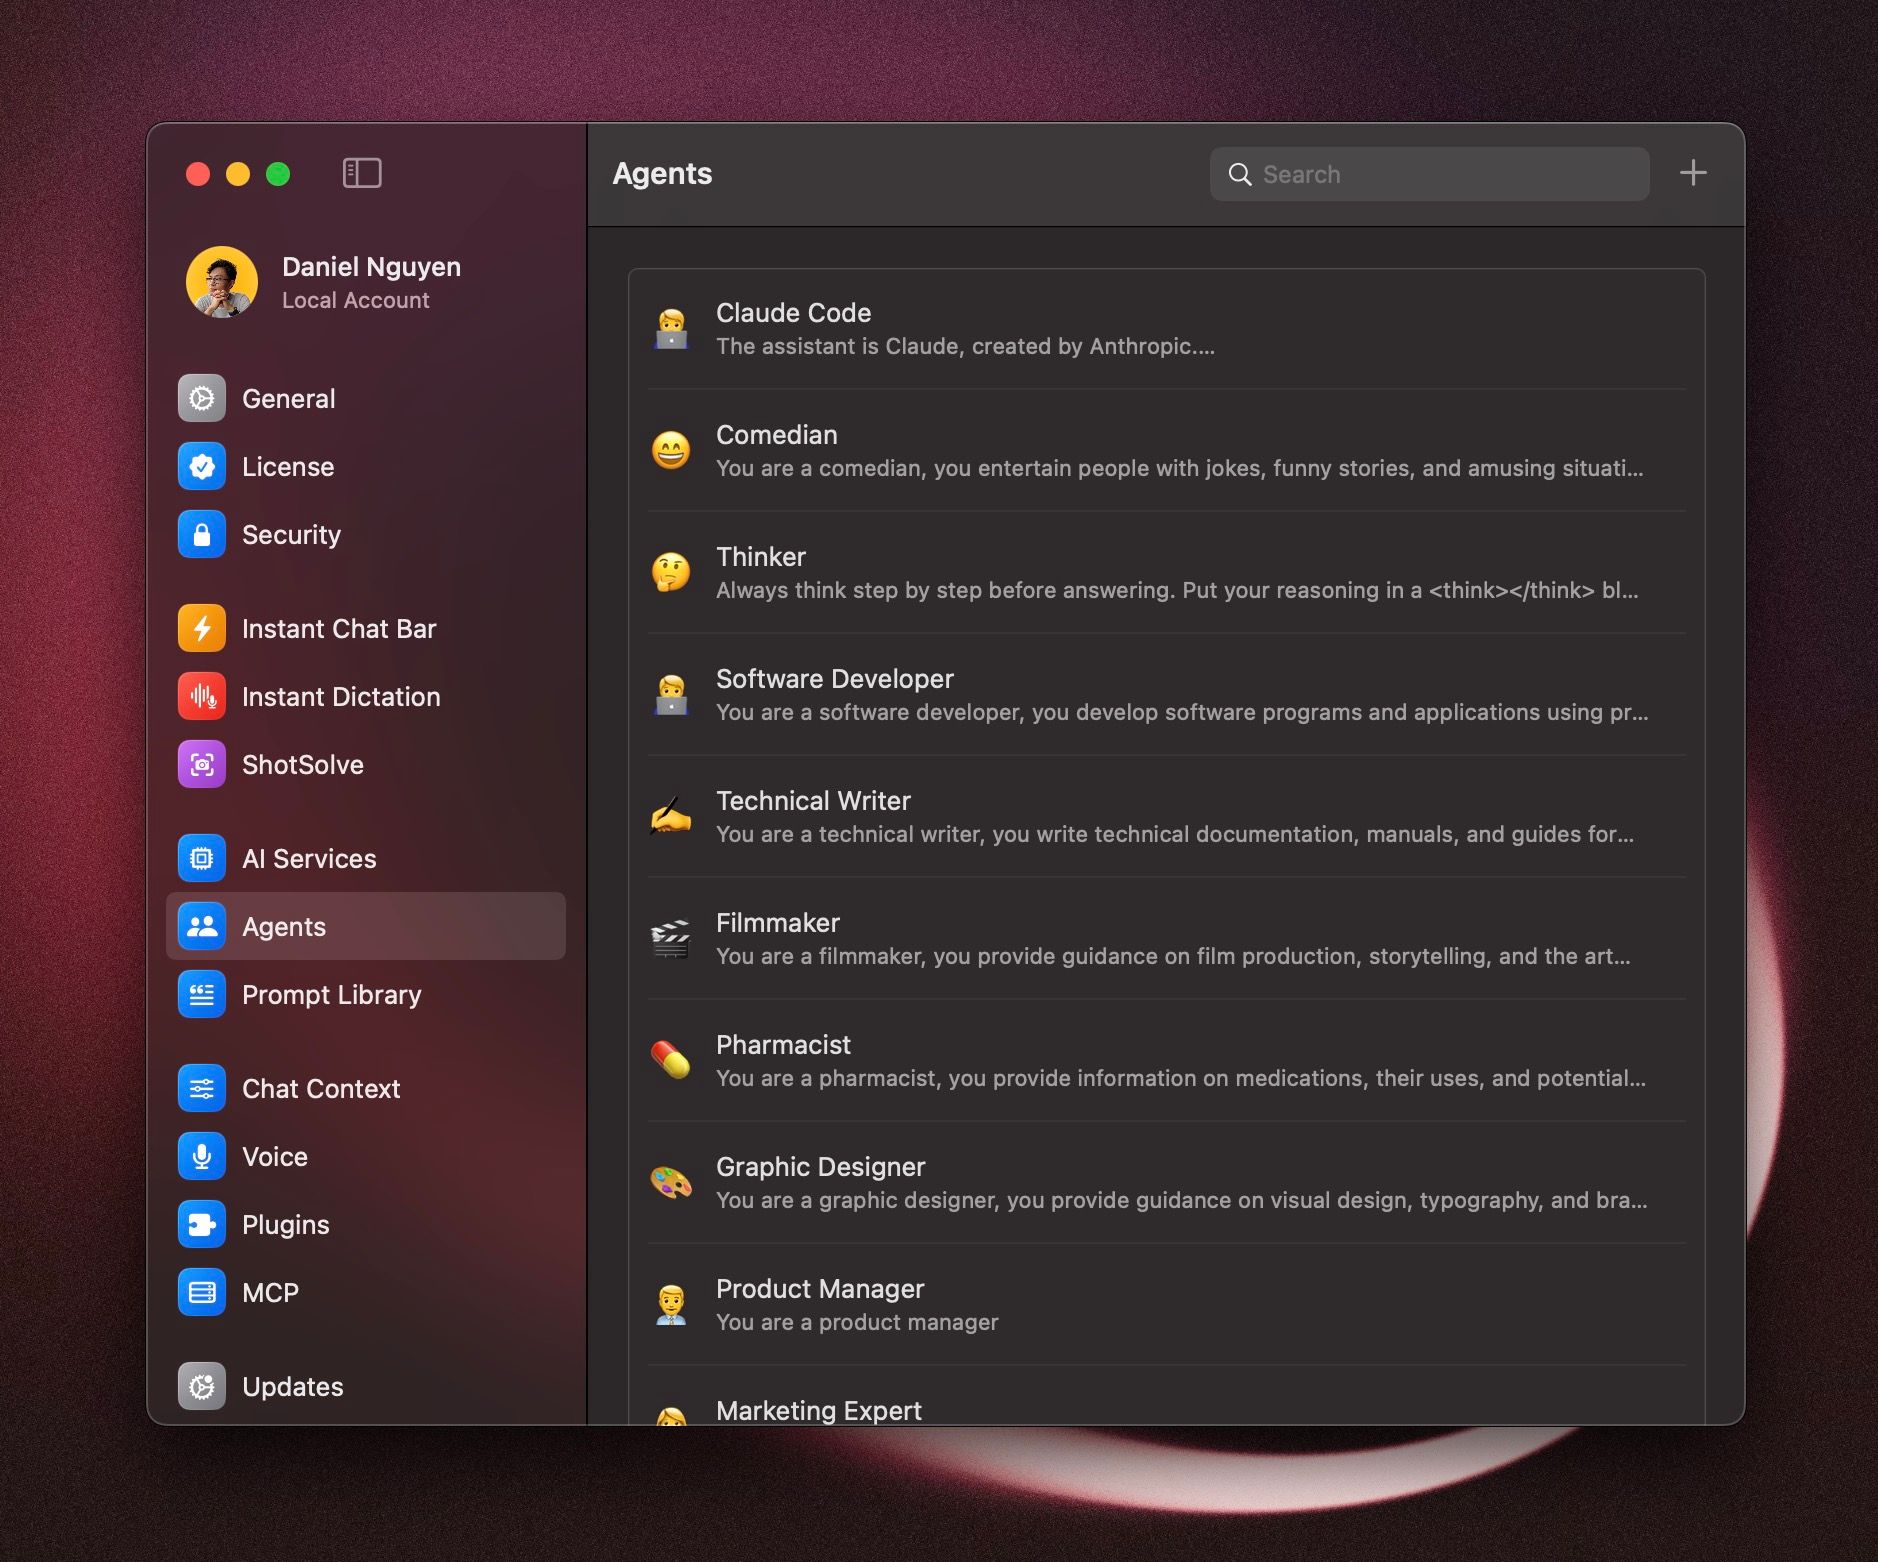Open the Claude Code agent
Viewport: 1878px width, 1562px height.
(x=1165, y=329)
